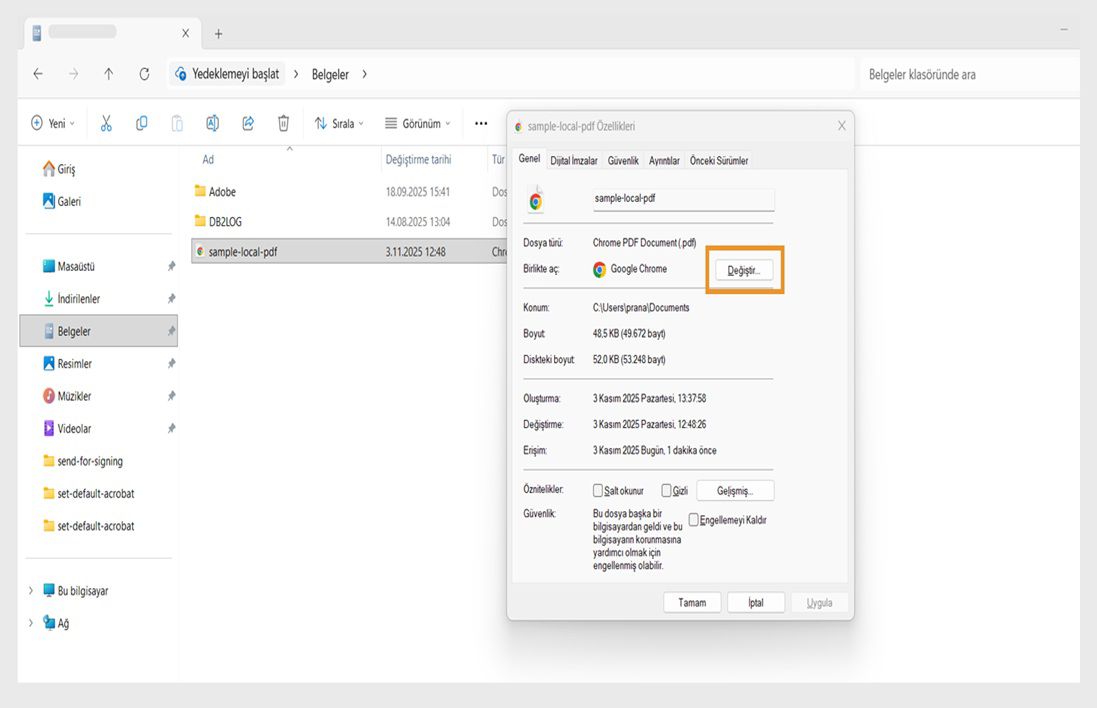Click the Delete trash icon
Screen dimensions: 1097x708
(284, 122)
